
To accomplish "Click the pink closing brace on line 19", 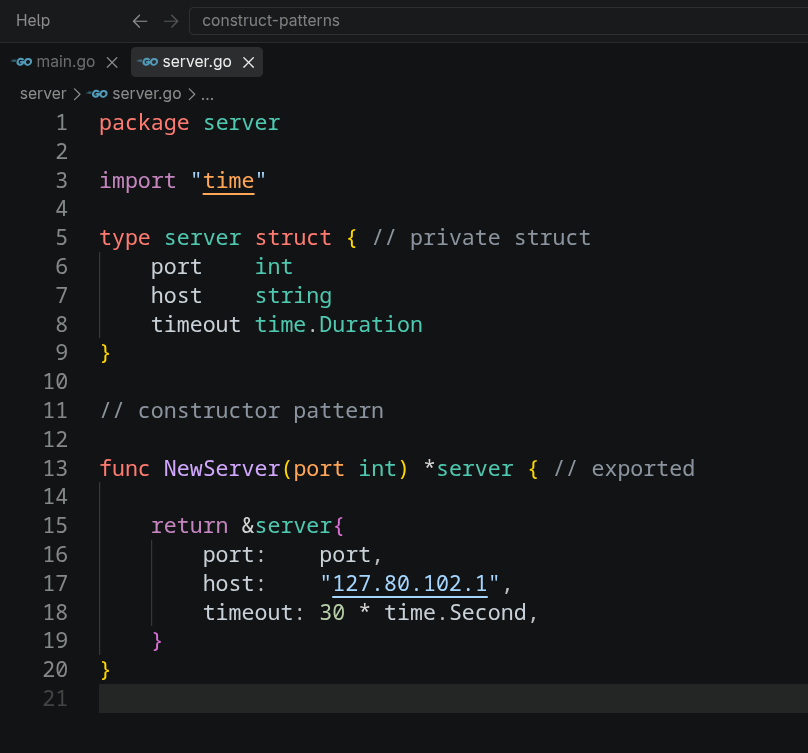I will click(x=157, y=641).
